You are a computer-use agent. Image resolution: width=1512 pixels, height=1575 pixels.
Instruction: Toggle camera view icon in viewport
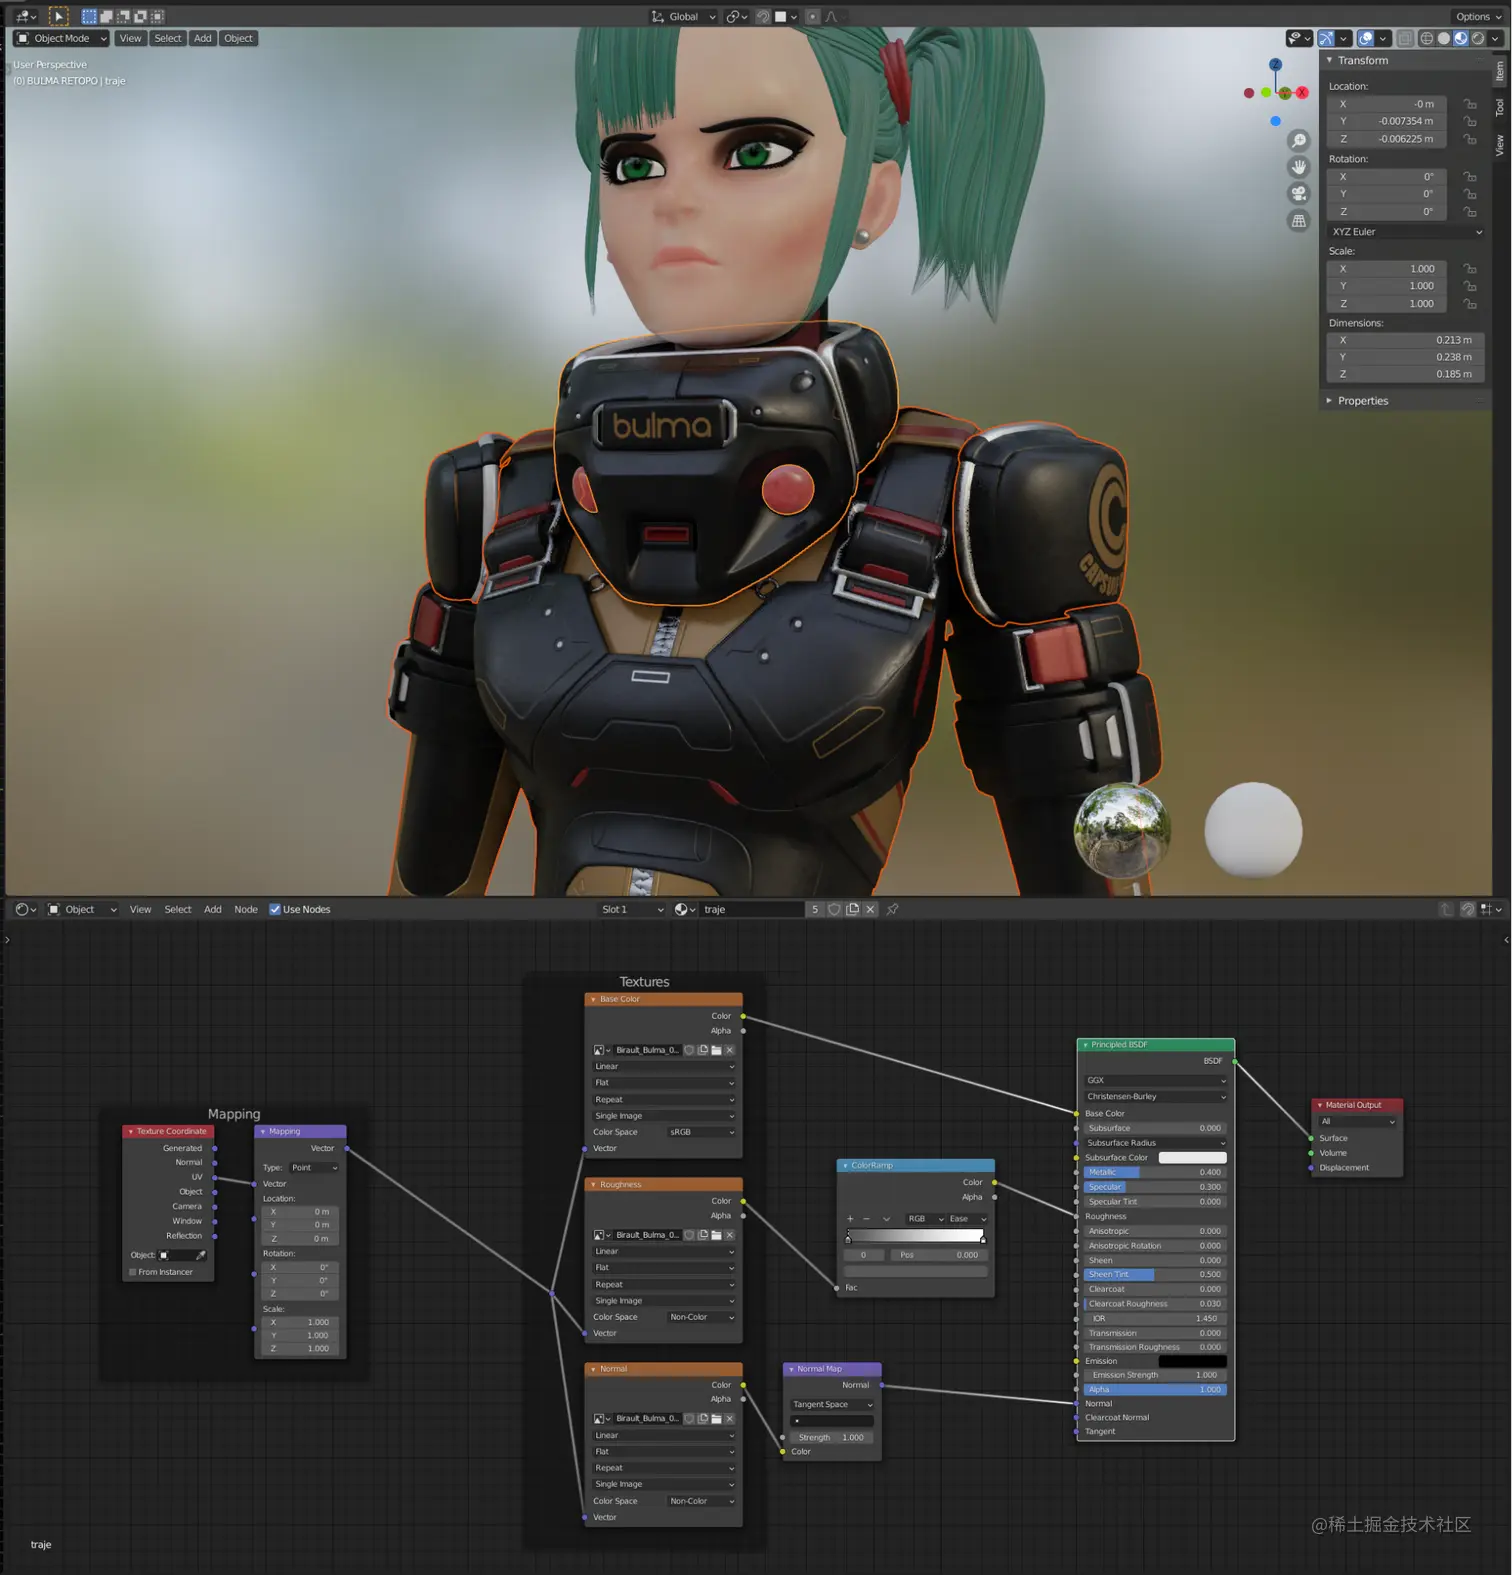[1298, 194]
